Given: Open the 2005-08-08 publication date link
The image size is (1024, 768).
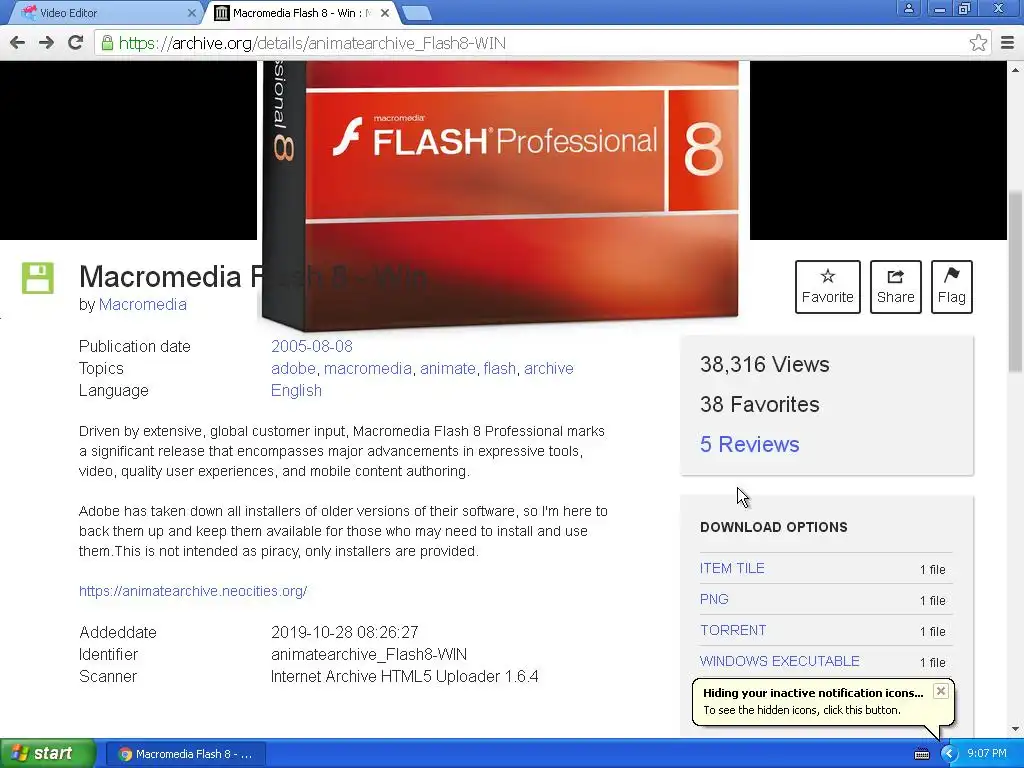Looking at the screenshot, I should 312,346.
